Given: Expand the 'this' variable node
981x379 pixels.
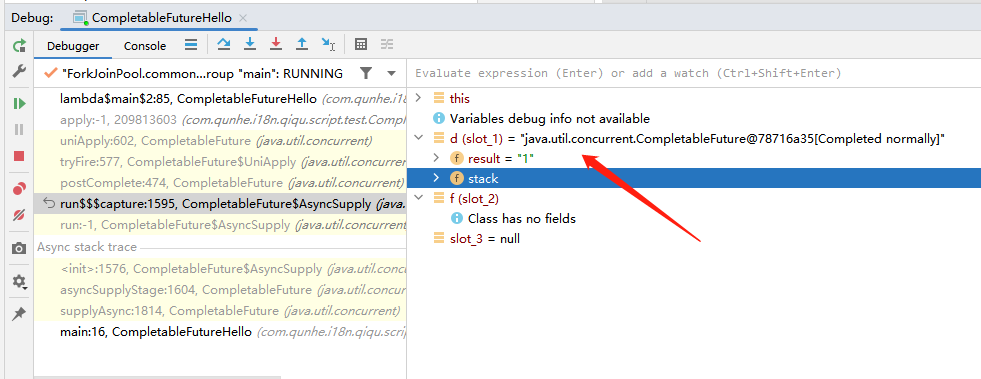Looking at the screenshot, I should 419,99.
